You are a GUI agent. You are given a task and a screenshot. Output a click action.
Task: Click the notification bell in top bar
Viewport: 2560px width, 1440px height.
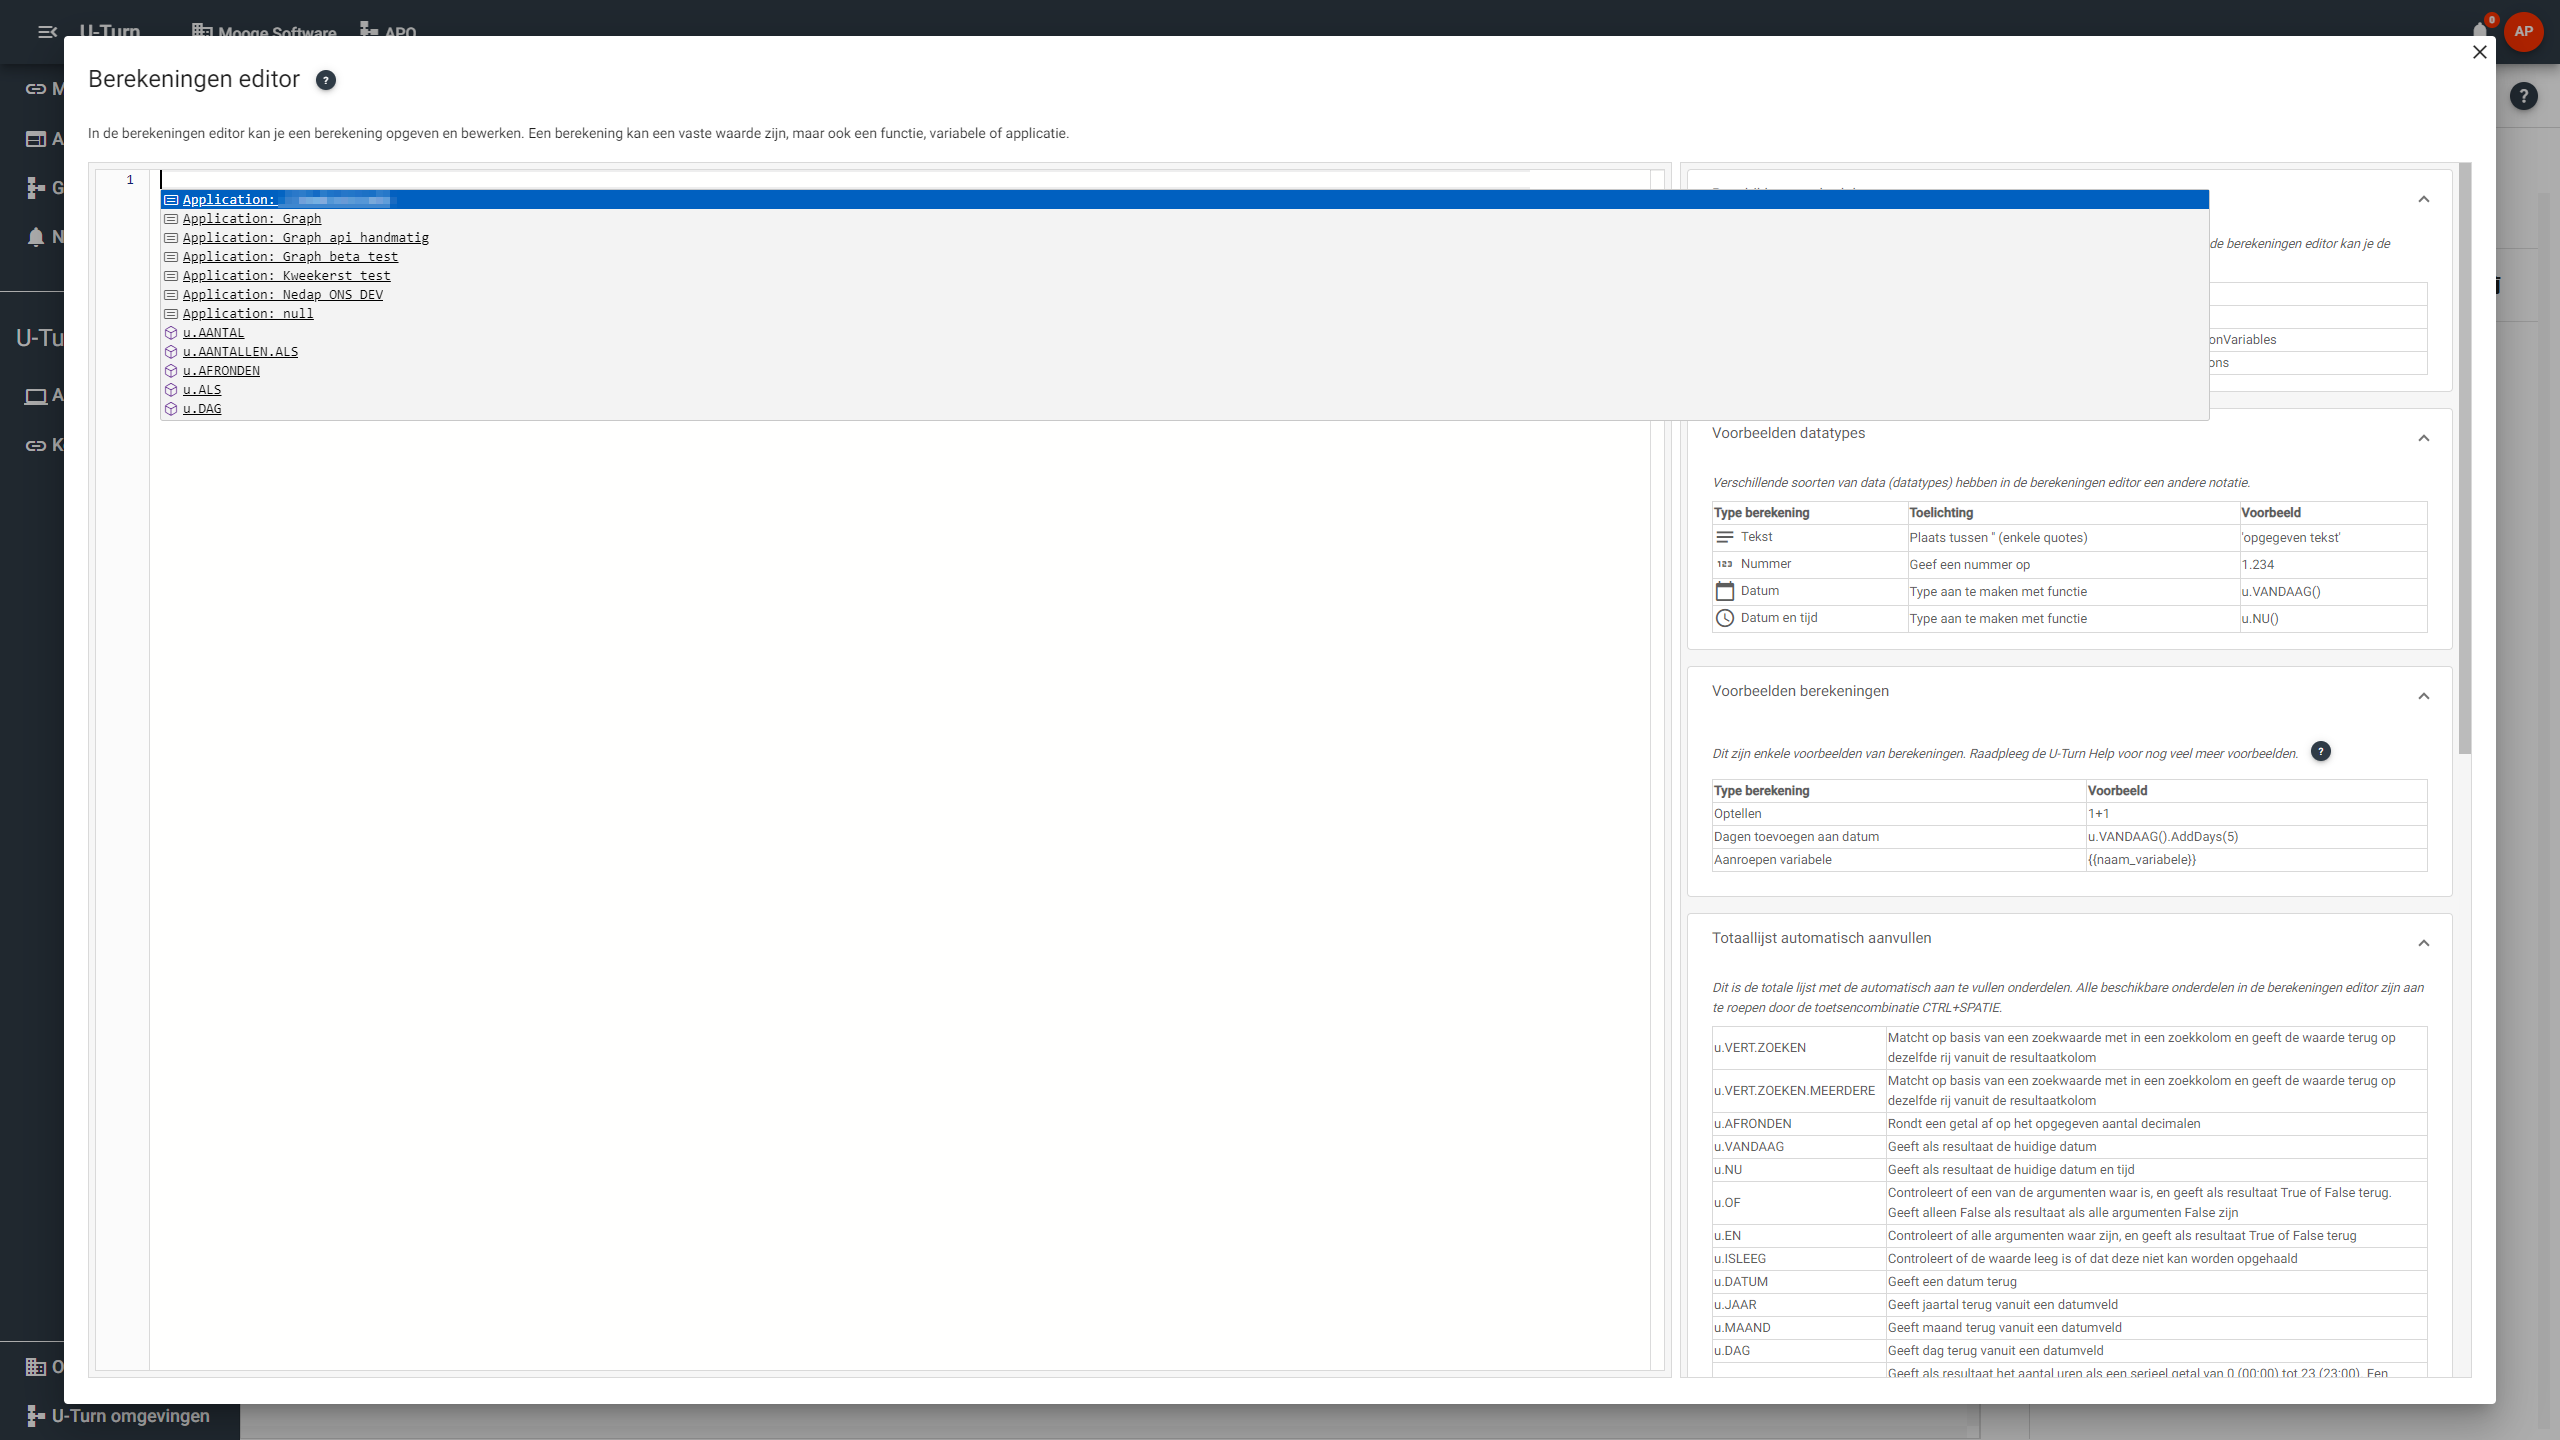click(x=2479, y=30)
